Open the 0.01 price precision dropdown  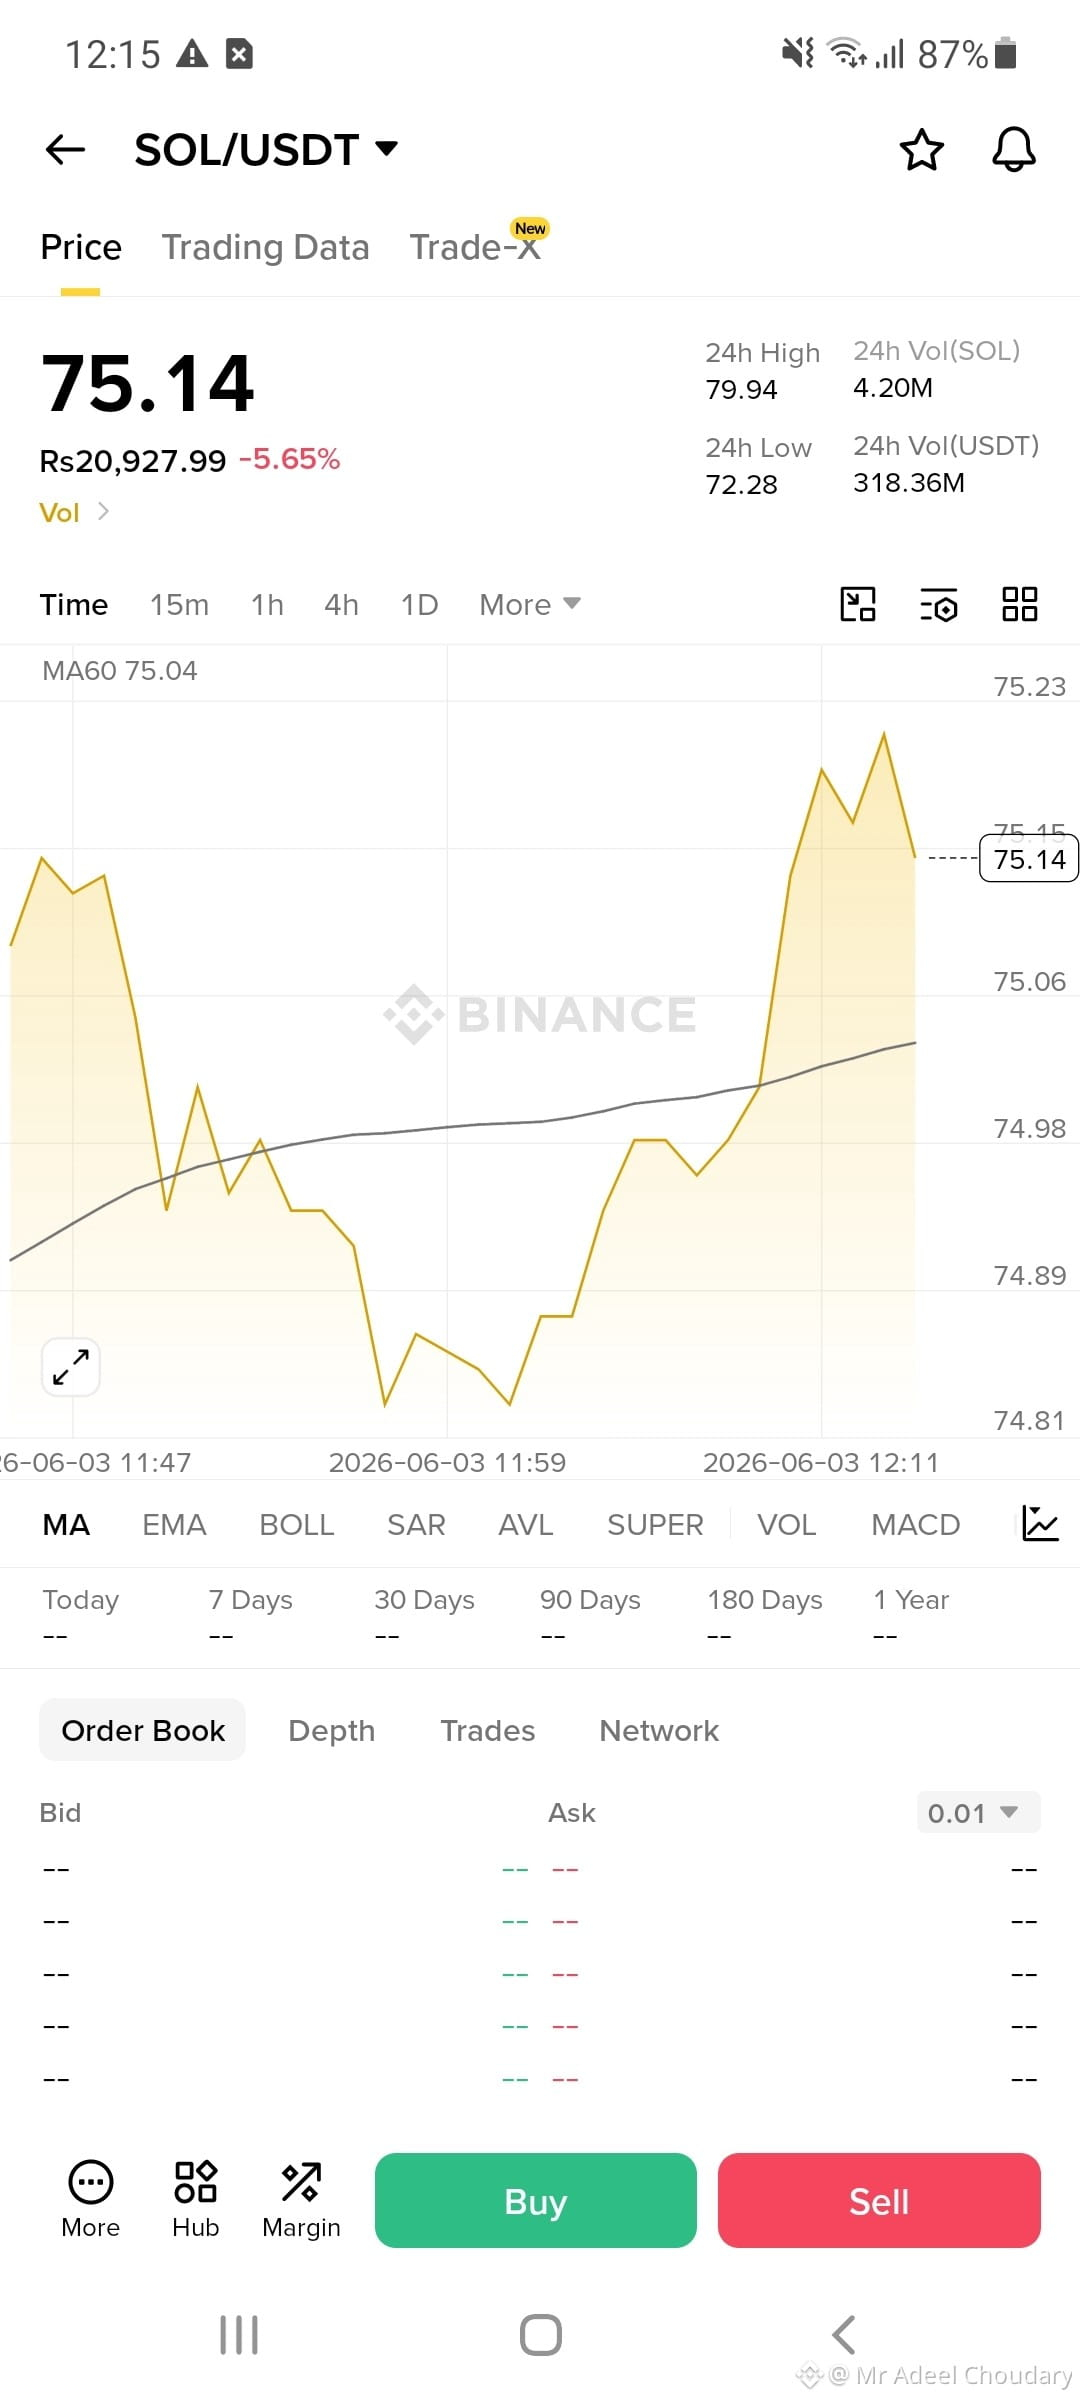tap(979, 1813)
